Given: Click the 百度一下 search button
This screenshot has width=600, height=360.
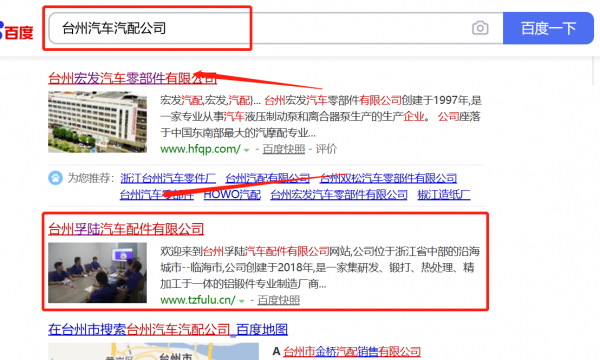Looking at the screenshot, I should pyautogui.click(x=548, y=28).
